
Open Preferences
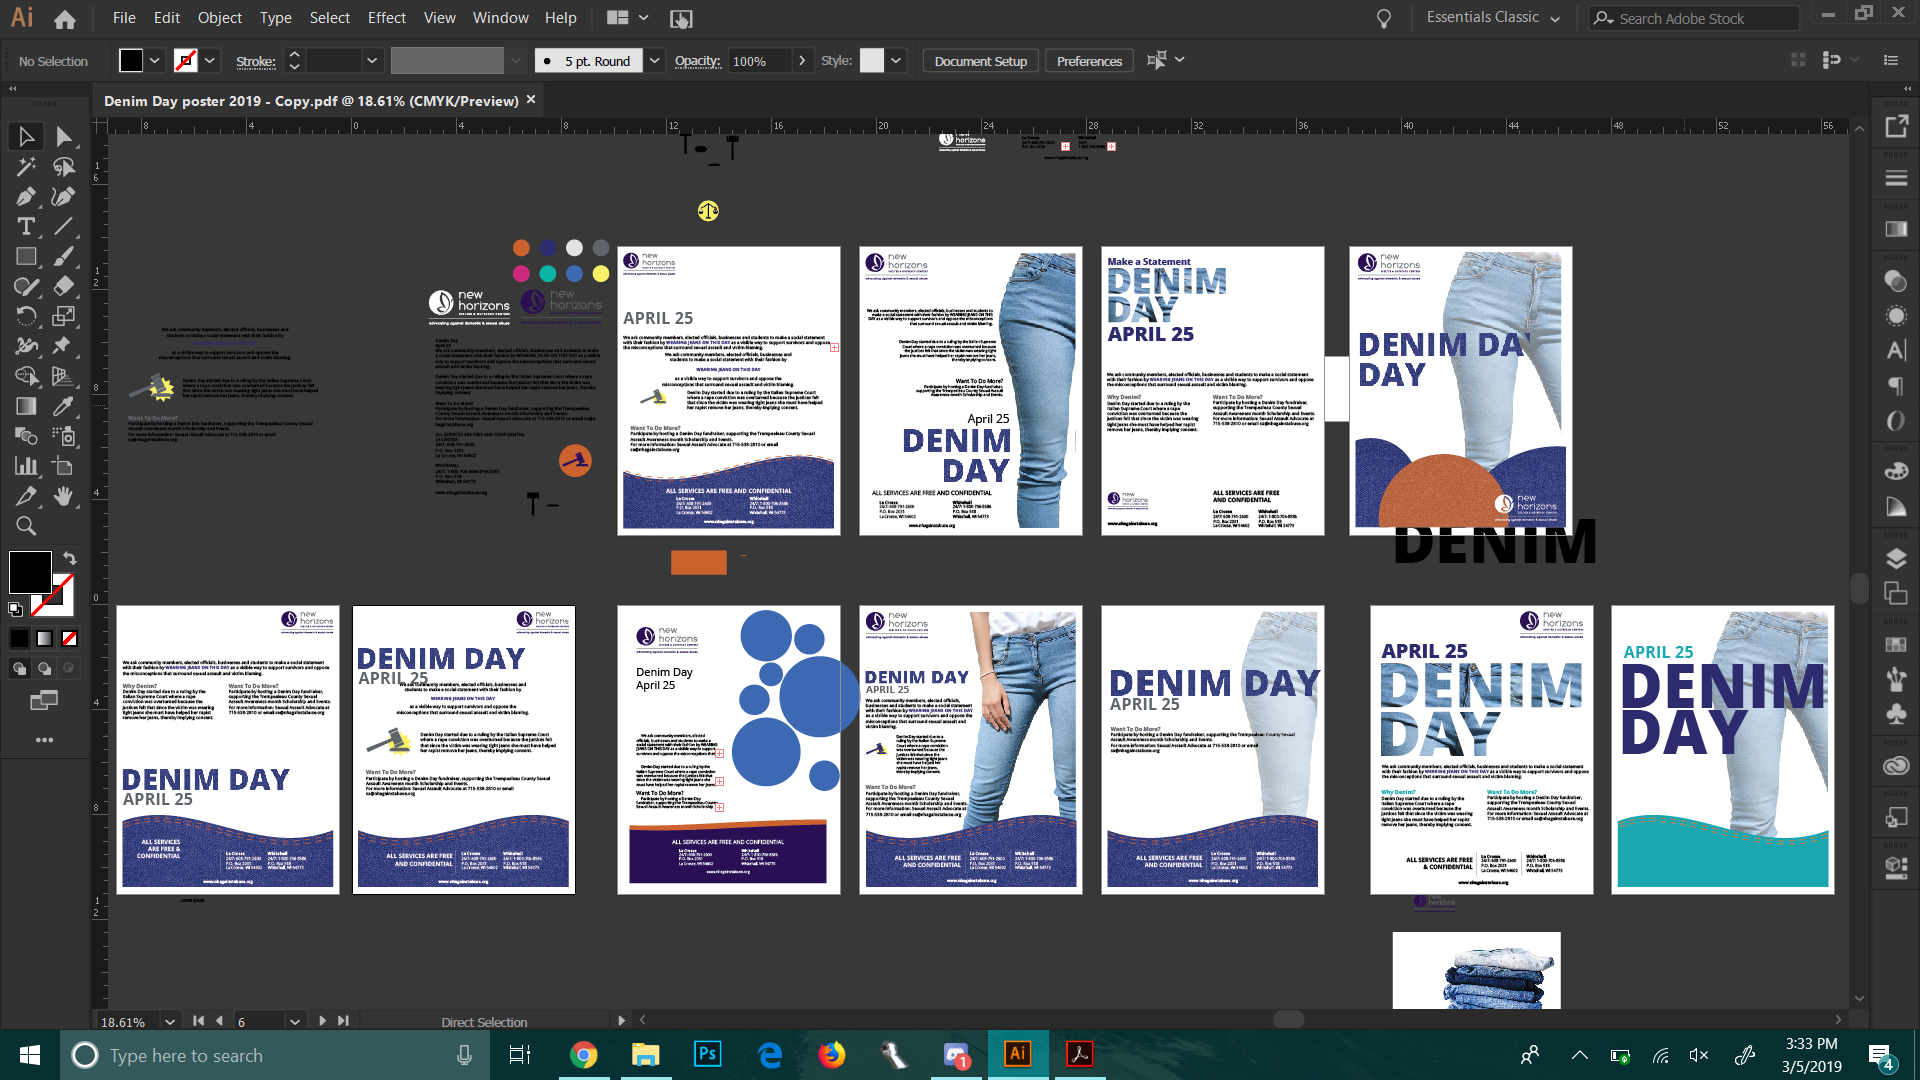(x=1088, y=61)
